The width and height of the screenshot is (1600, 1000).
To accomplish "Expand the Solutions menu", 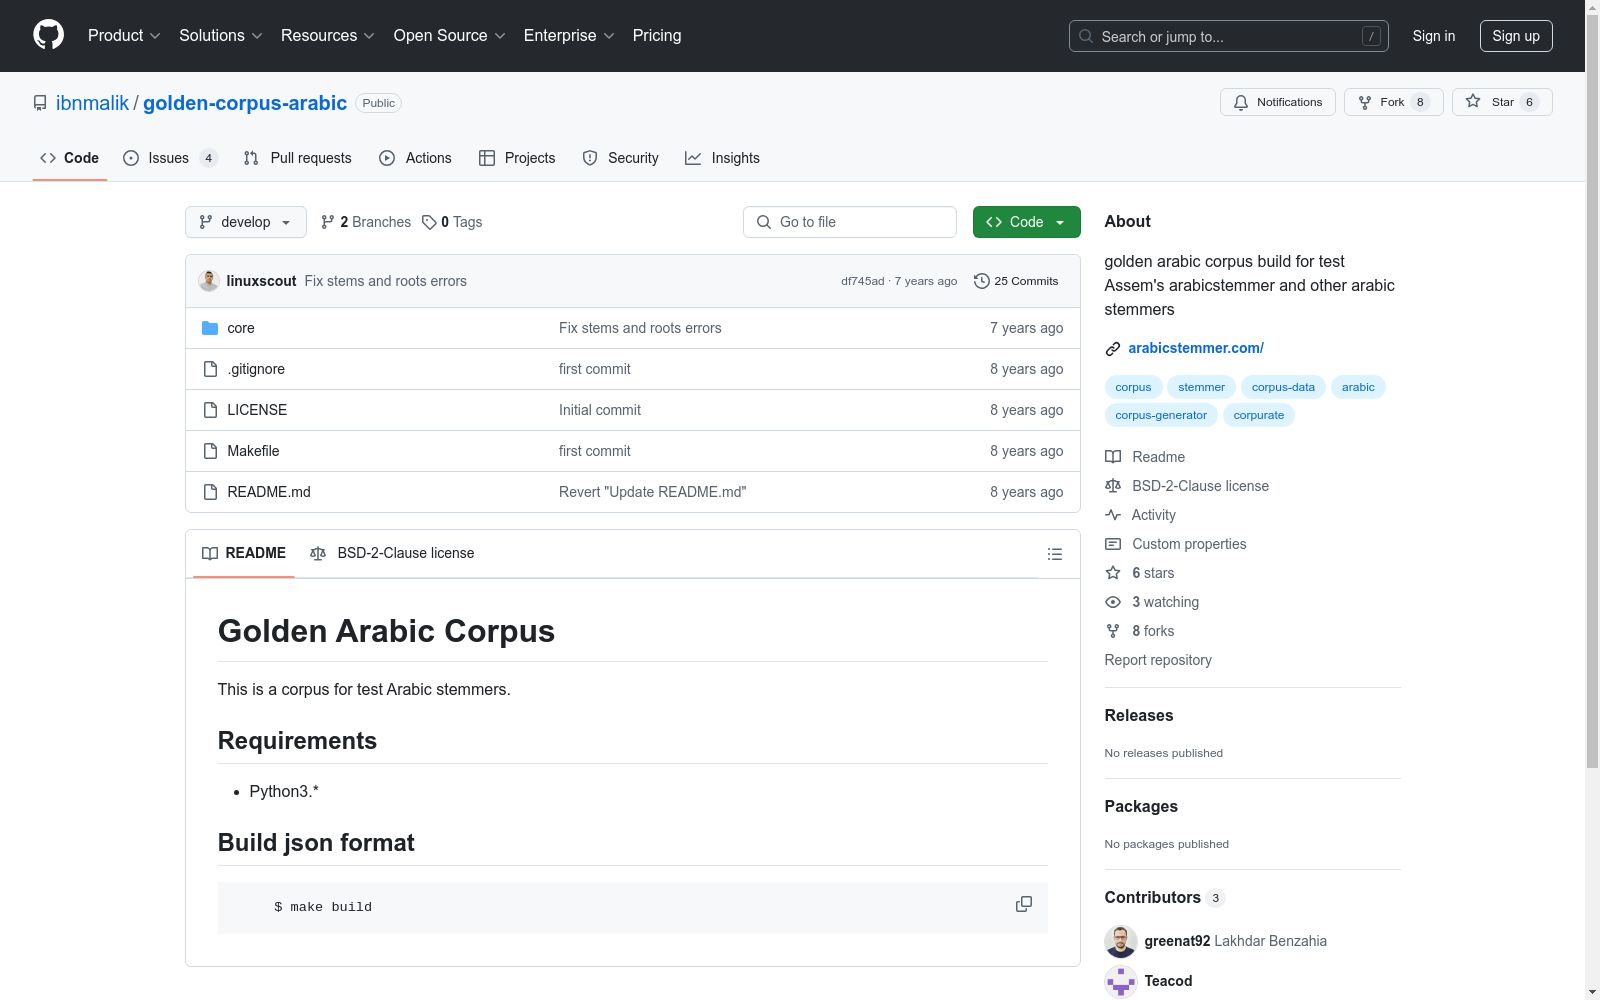I will [221, 35].
